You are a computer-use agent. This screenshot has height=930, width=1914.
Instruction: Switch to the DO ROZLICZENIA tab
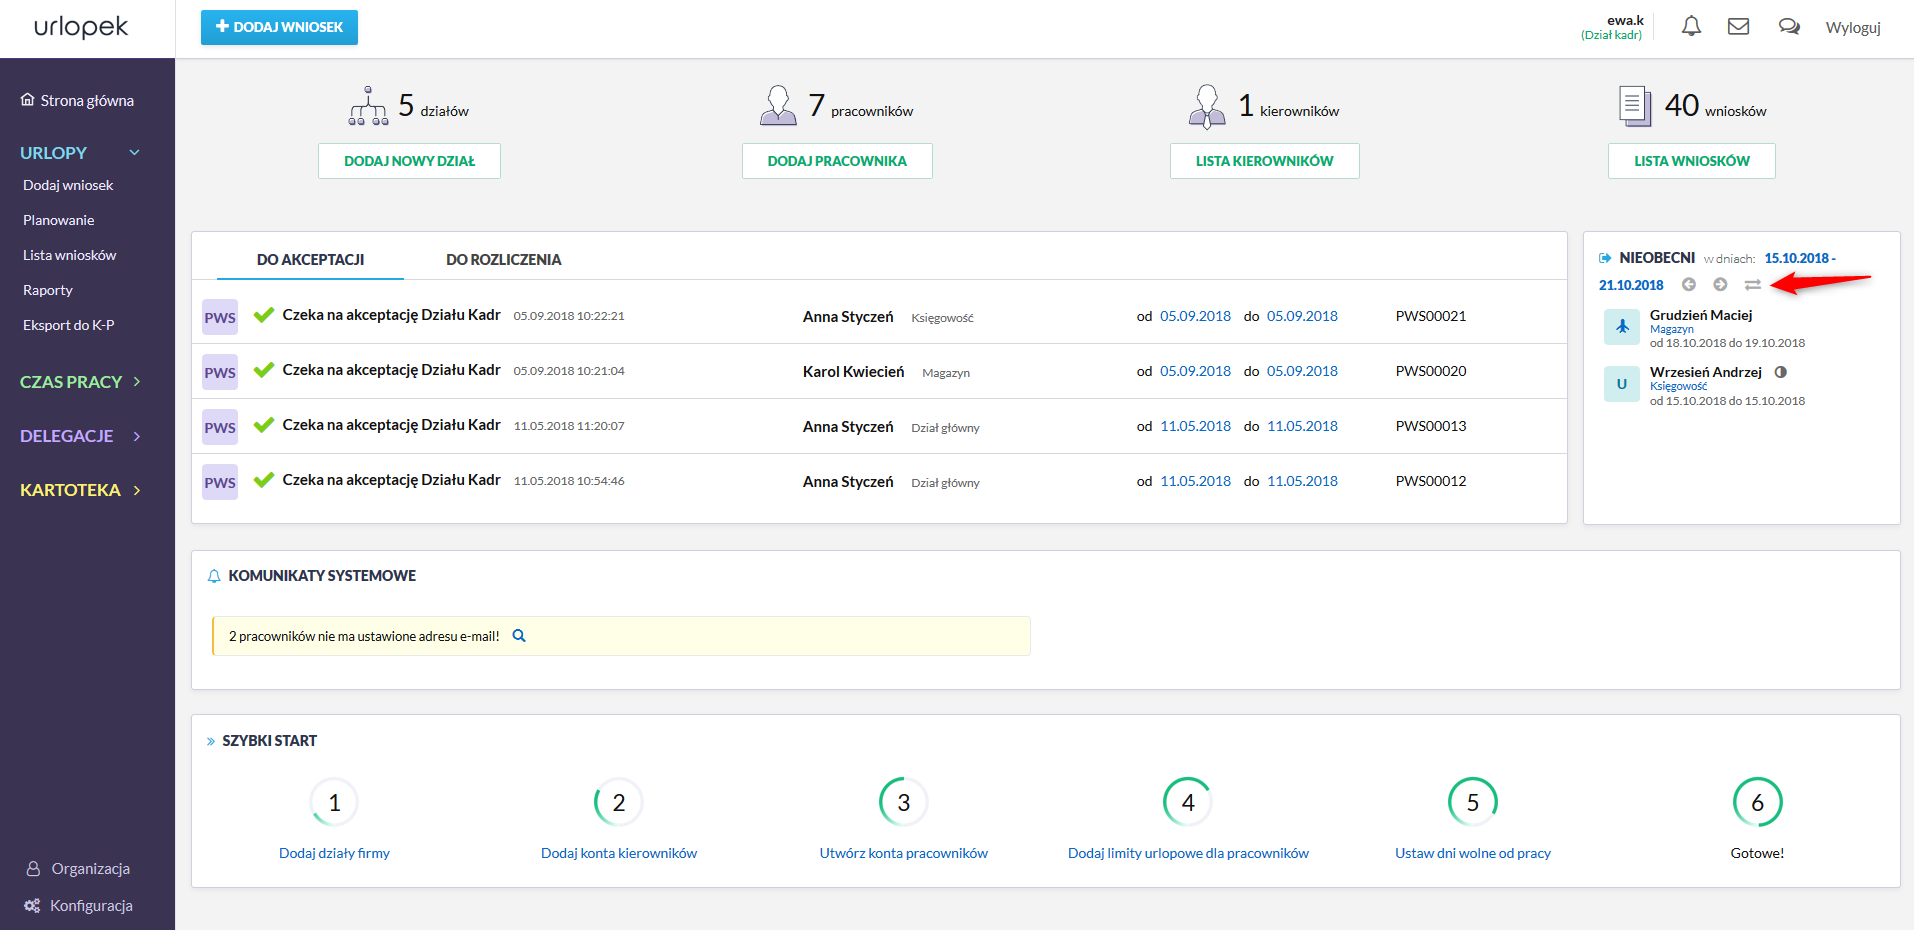point(503,259)
